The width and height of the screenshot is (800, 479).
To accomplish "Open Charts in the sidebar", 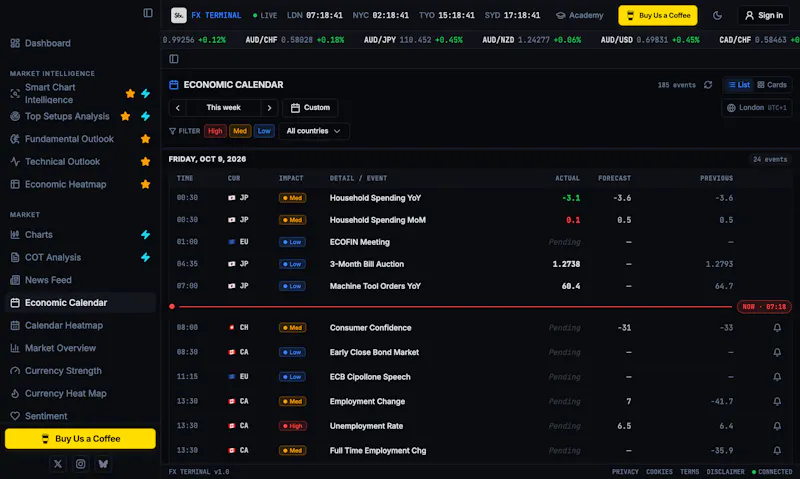I will tap(39, 235).
